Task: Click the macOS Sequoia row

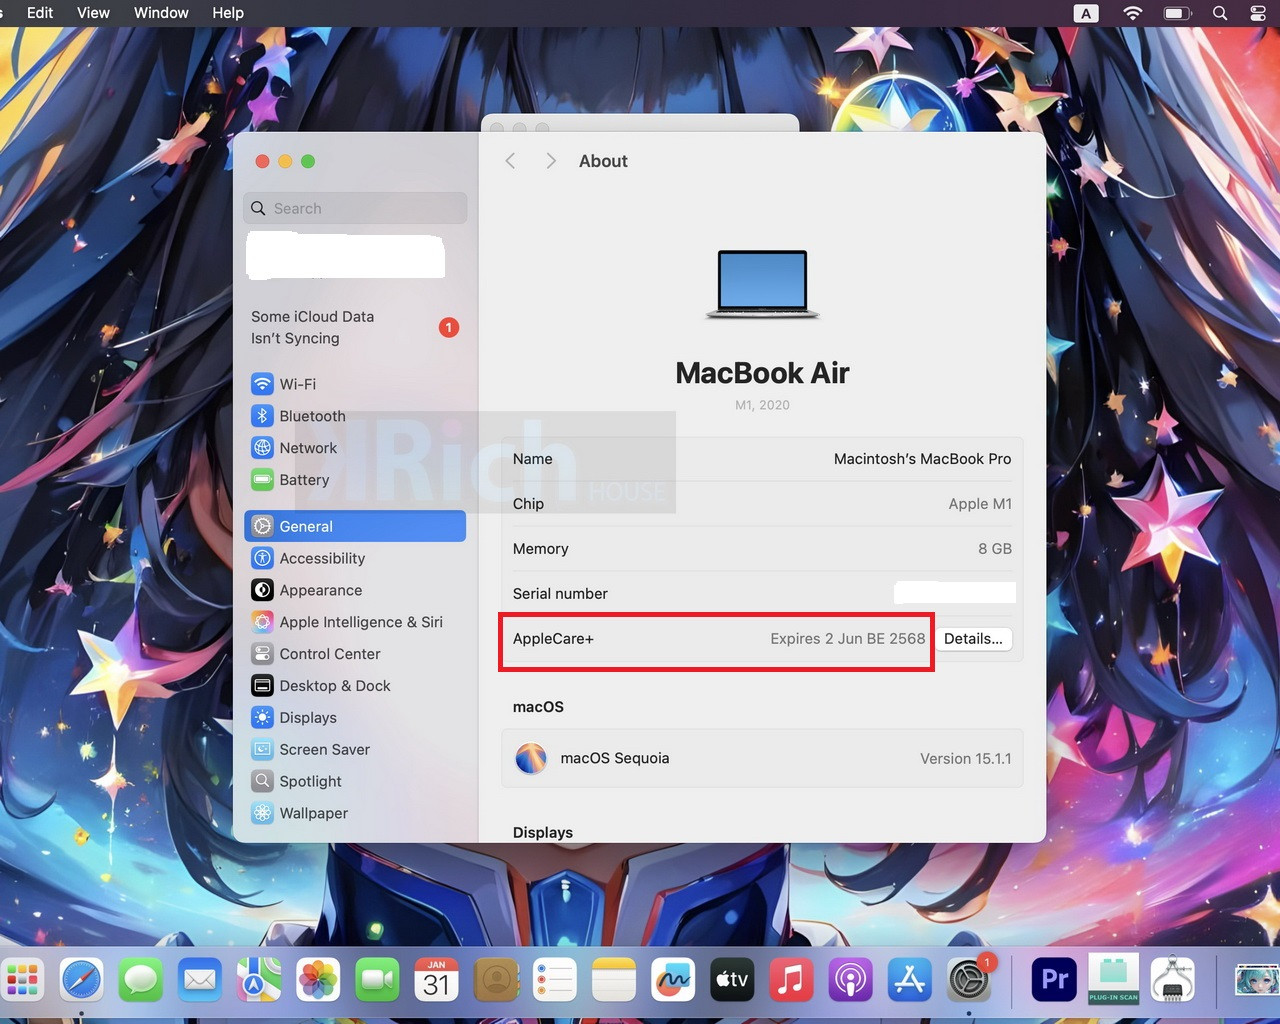Action: pos(762,758)
